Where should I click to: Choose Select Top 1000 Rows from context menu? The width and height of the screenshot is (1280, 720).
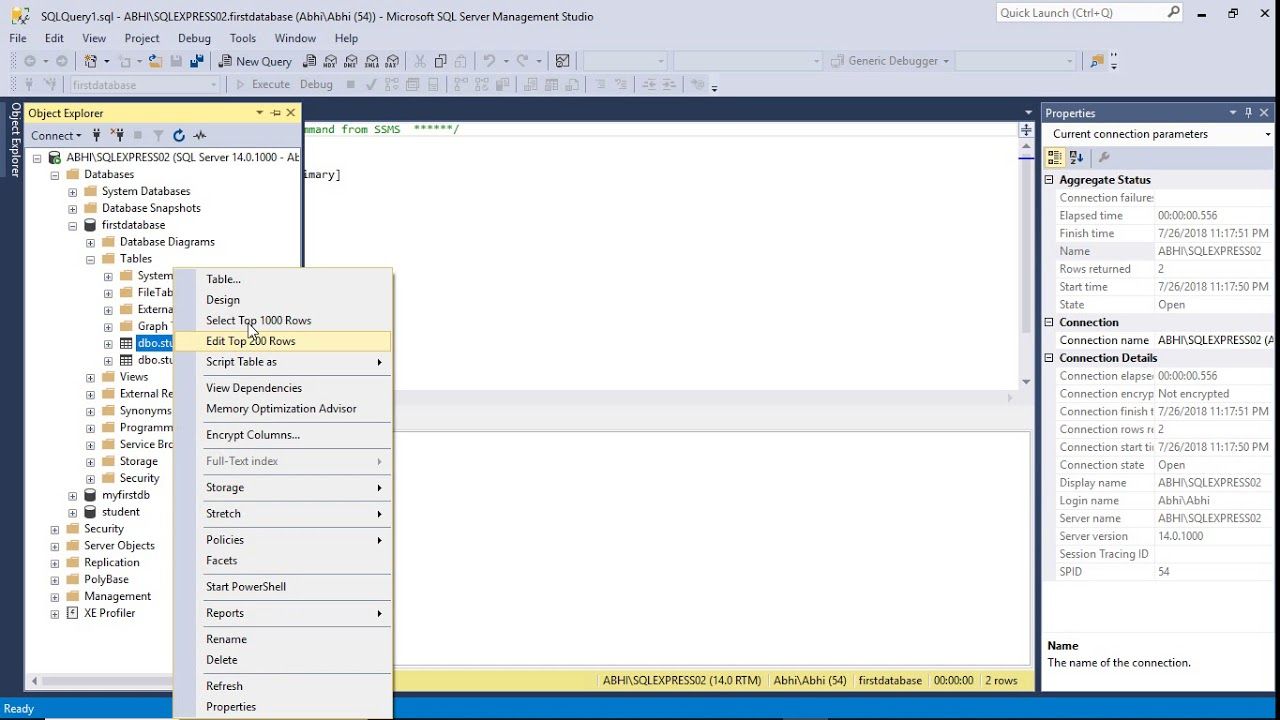pos(283,320)
